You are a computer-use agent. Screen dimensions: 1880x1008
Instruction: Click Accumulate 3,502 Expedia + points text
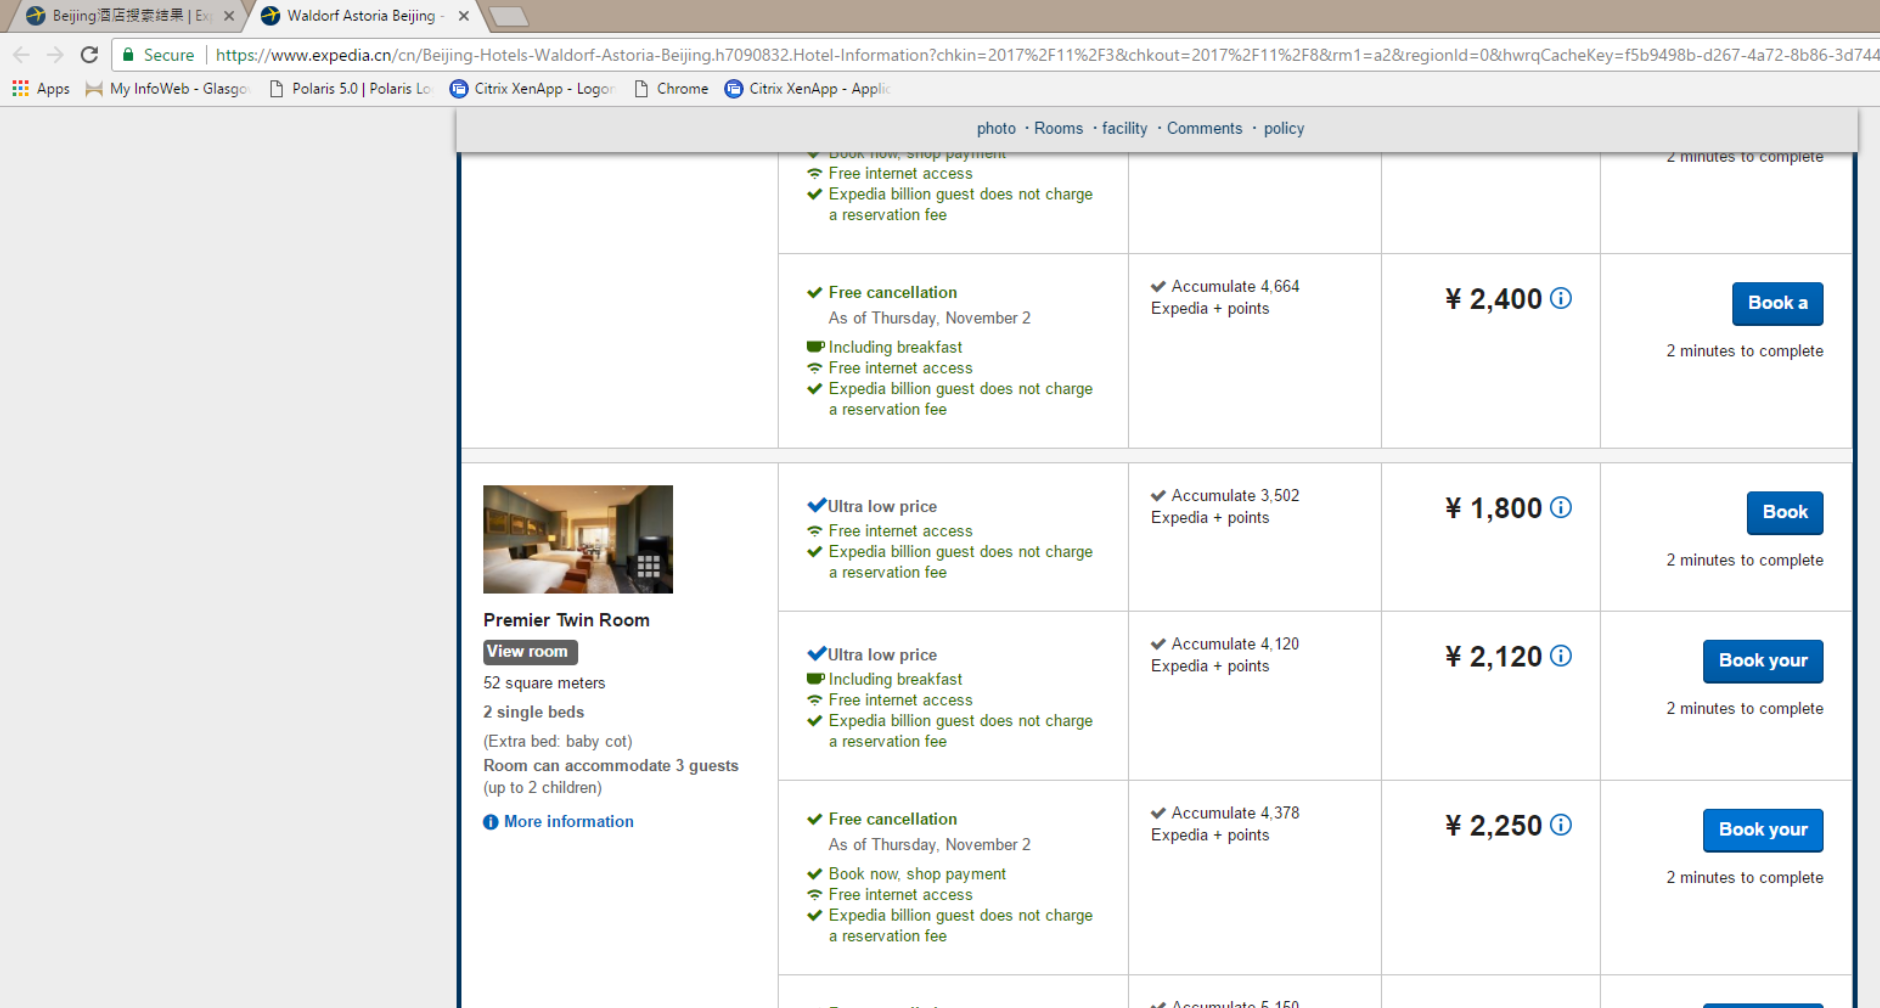[x=1225, y=506]
